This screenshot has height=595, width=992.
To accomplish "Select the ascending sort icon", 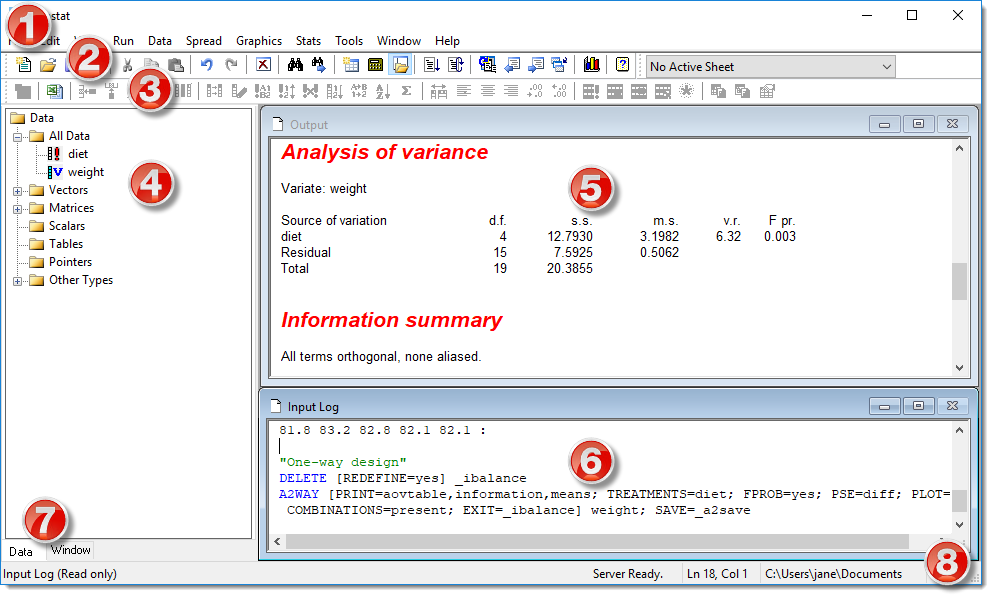I will coord(382,91).
